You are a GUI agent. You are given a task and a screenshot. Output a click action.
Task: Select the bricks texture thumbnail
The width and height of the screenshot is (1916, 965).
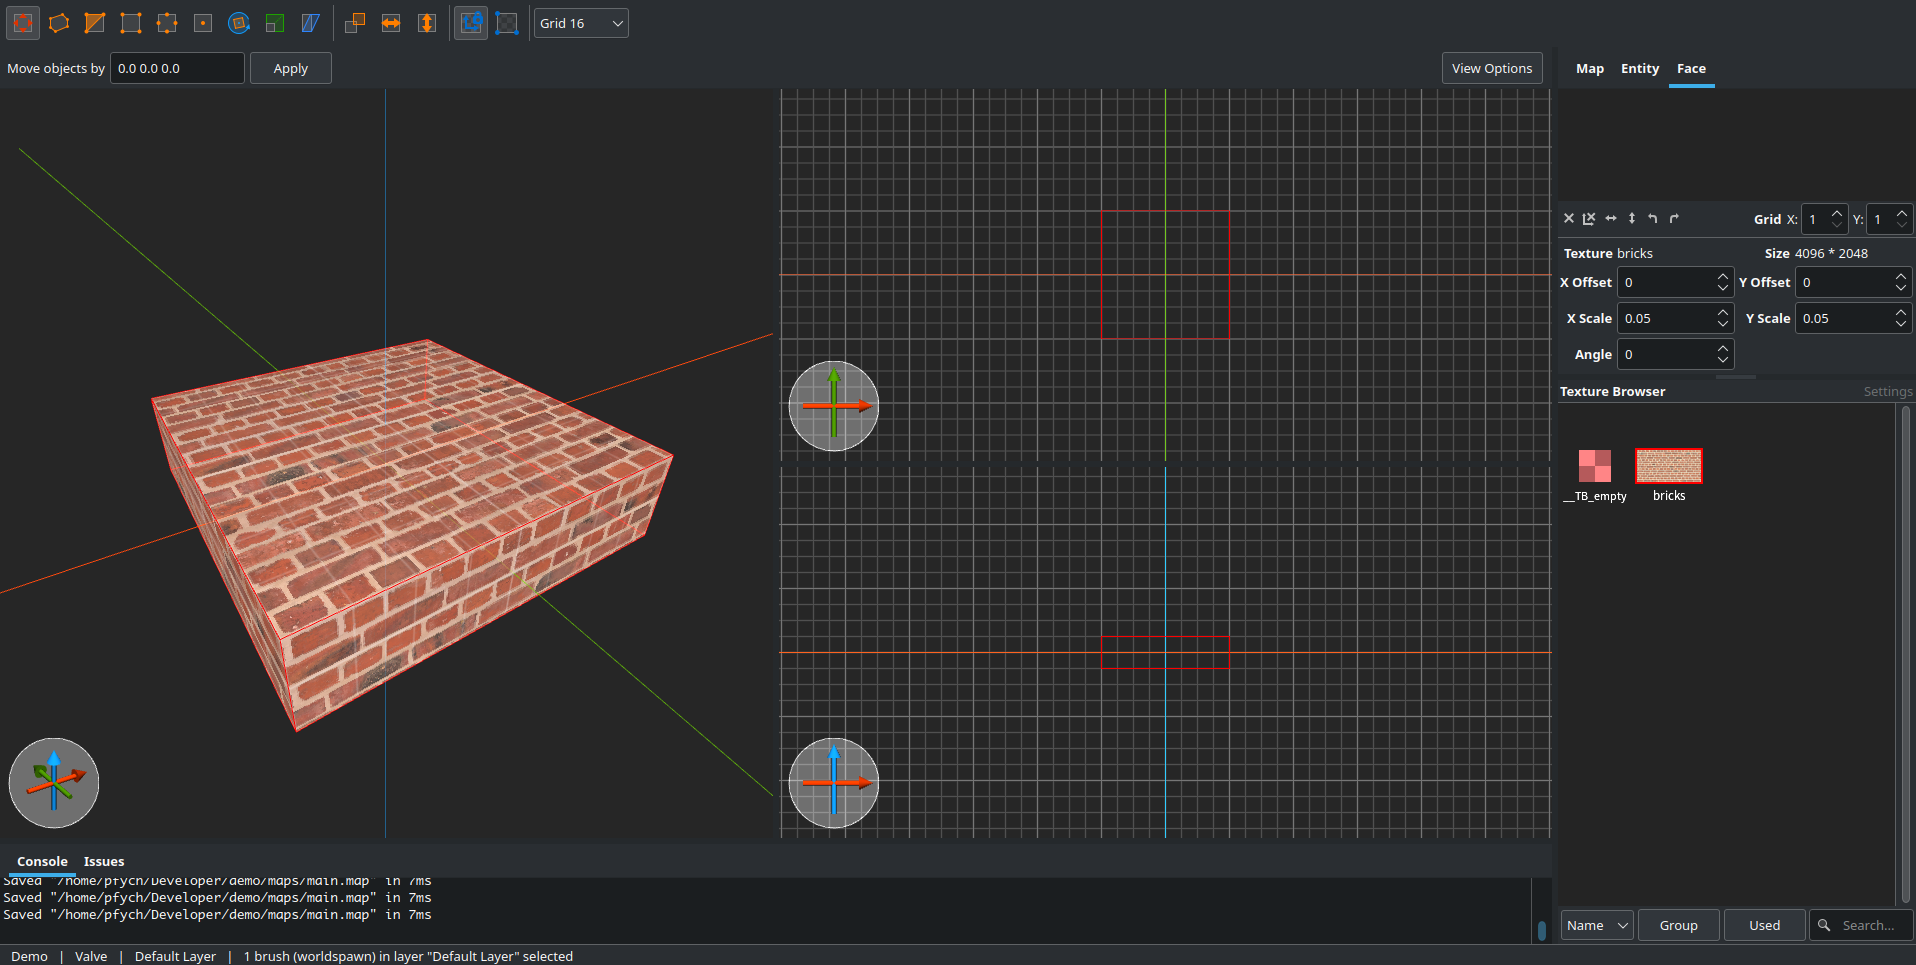(1668, 466)
